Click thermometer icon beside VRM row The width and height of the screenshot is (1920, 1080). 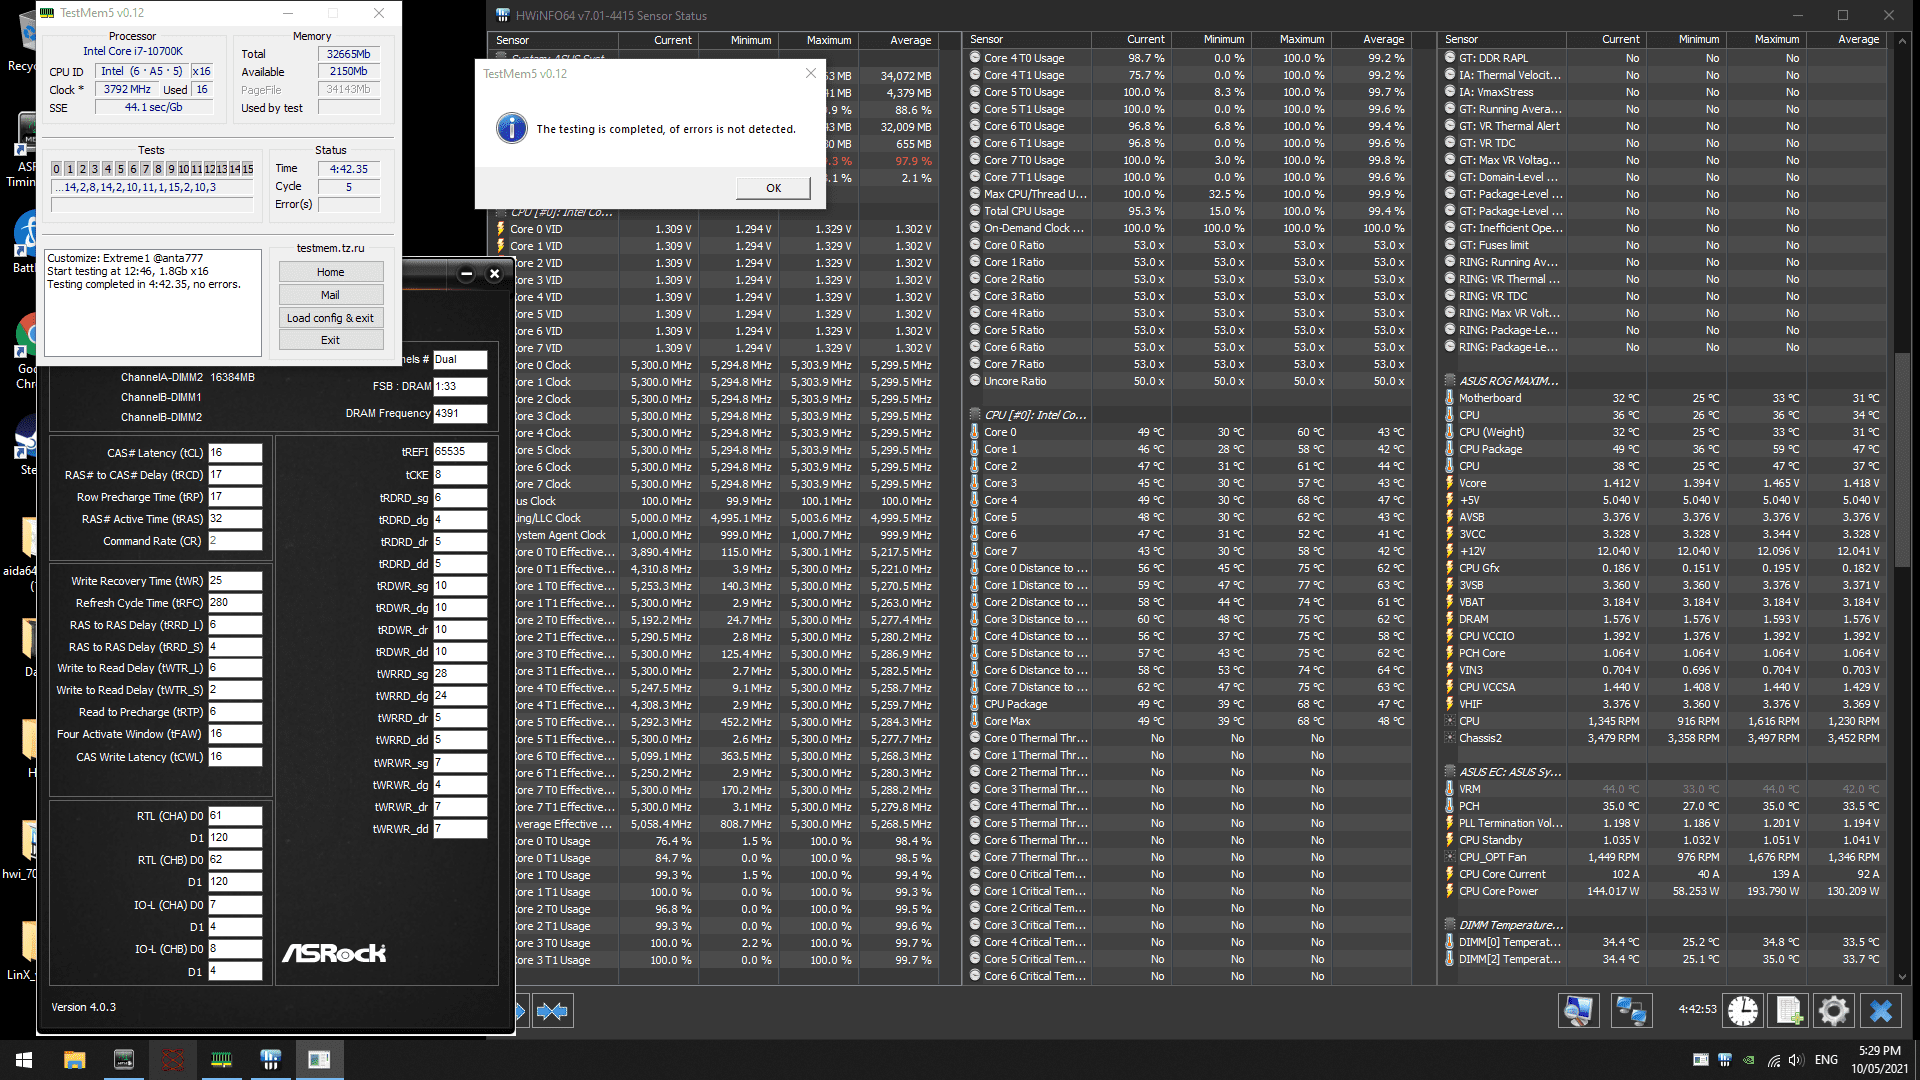tap(1449, 789)
